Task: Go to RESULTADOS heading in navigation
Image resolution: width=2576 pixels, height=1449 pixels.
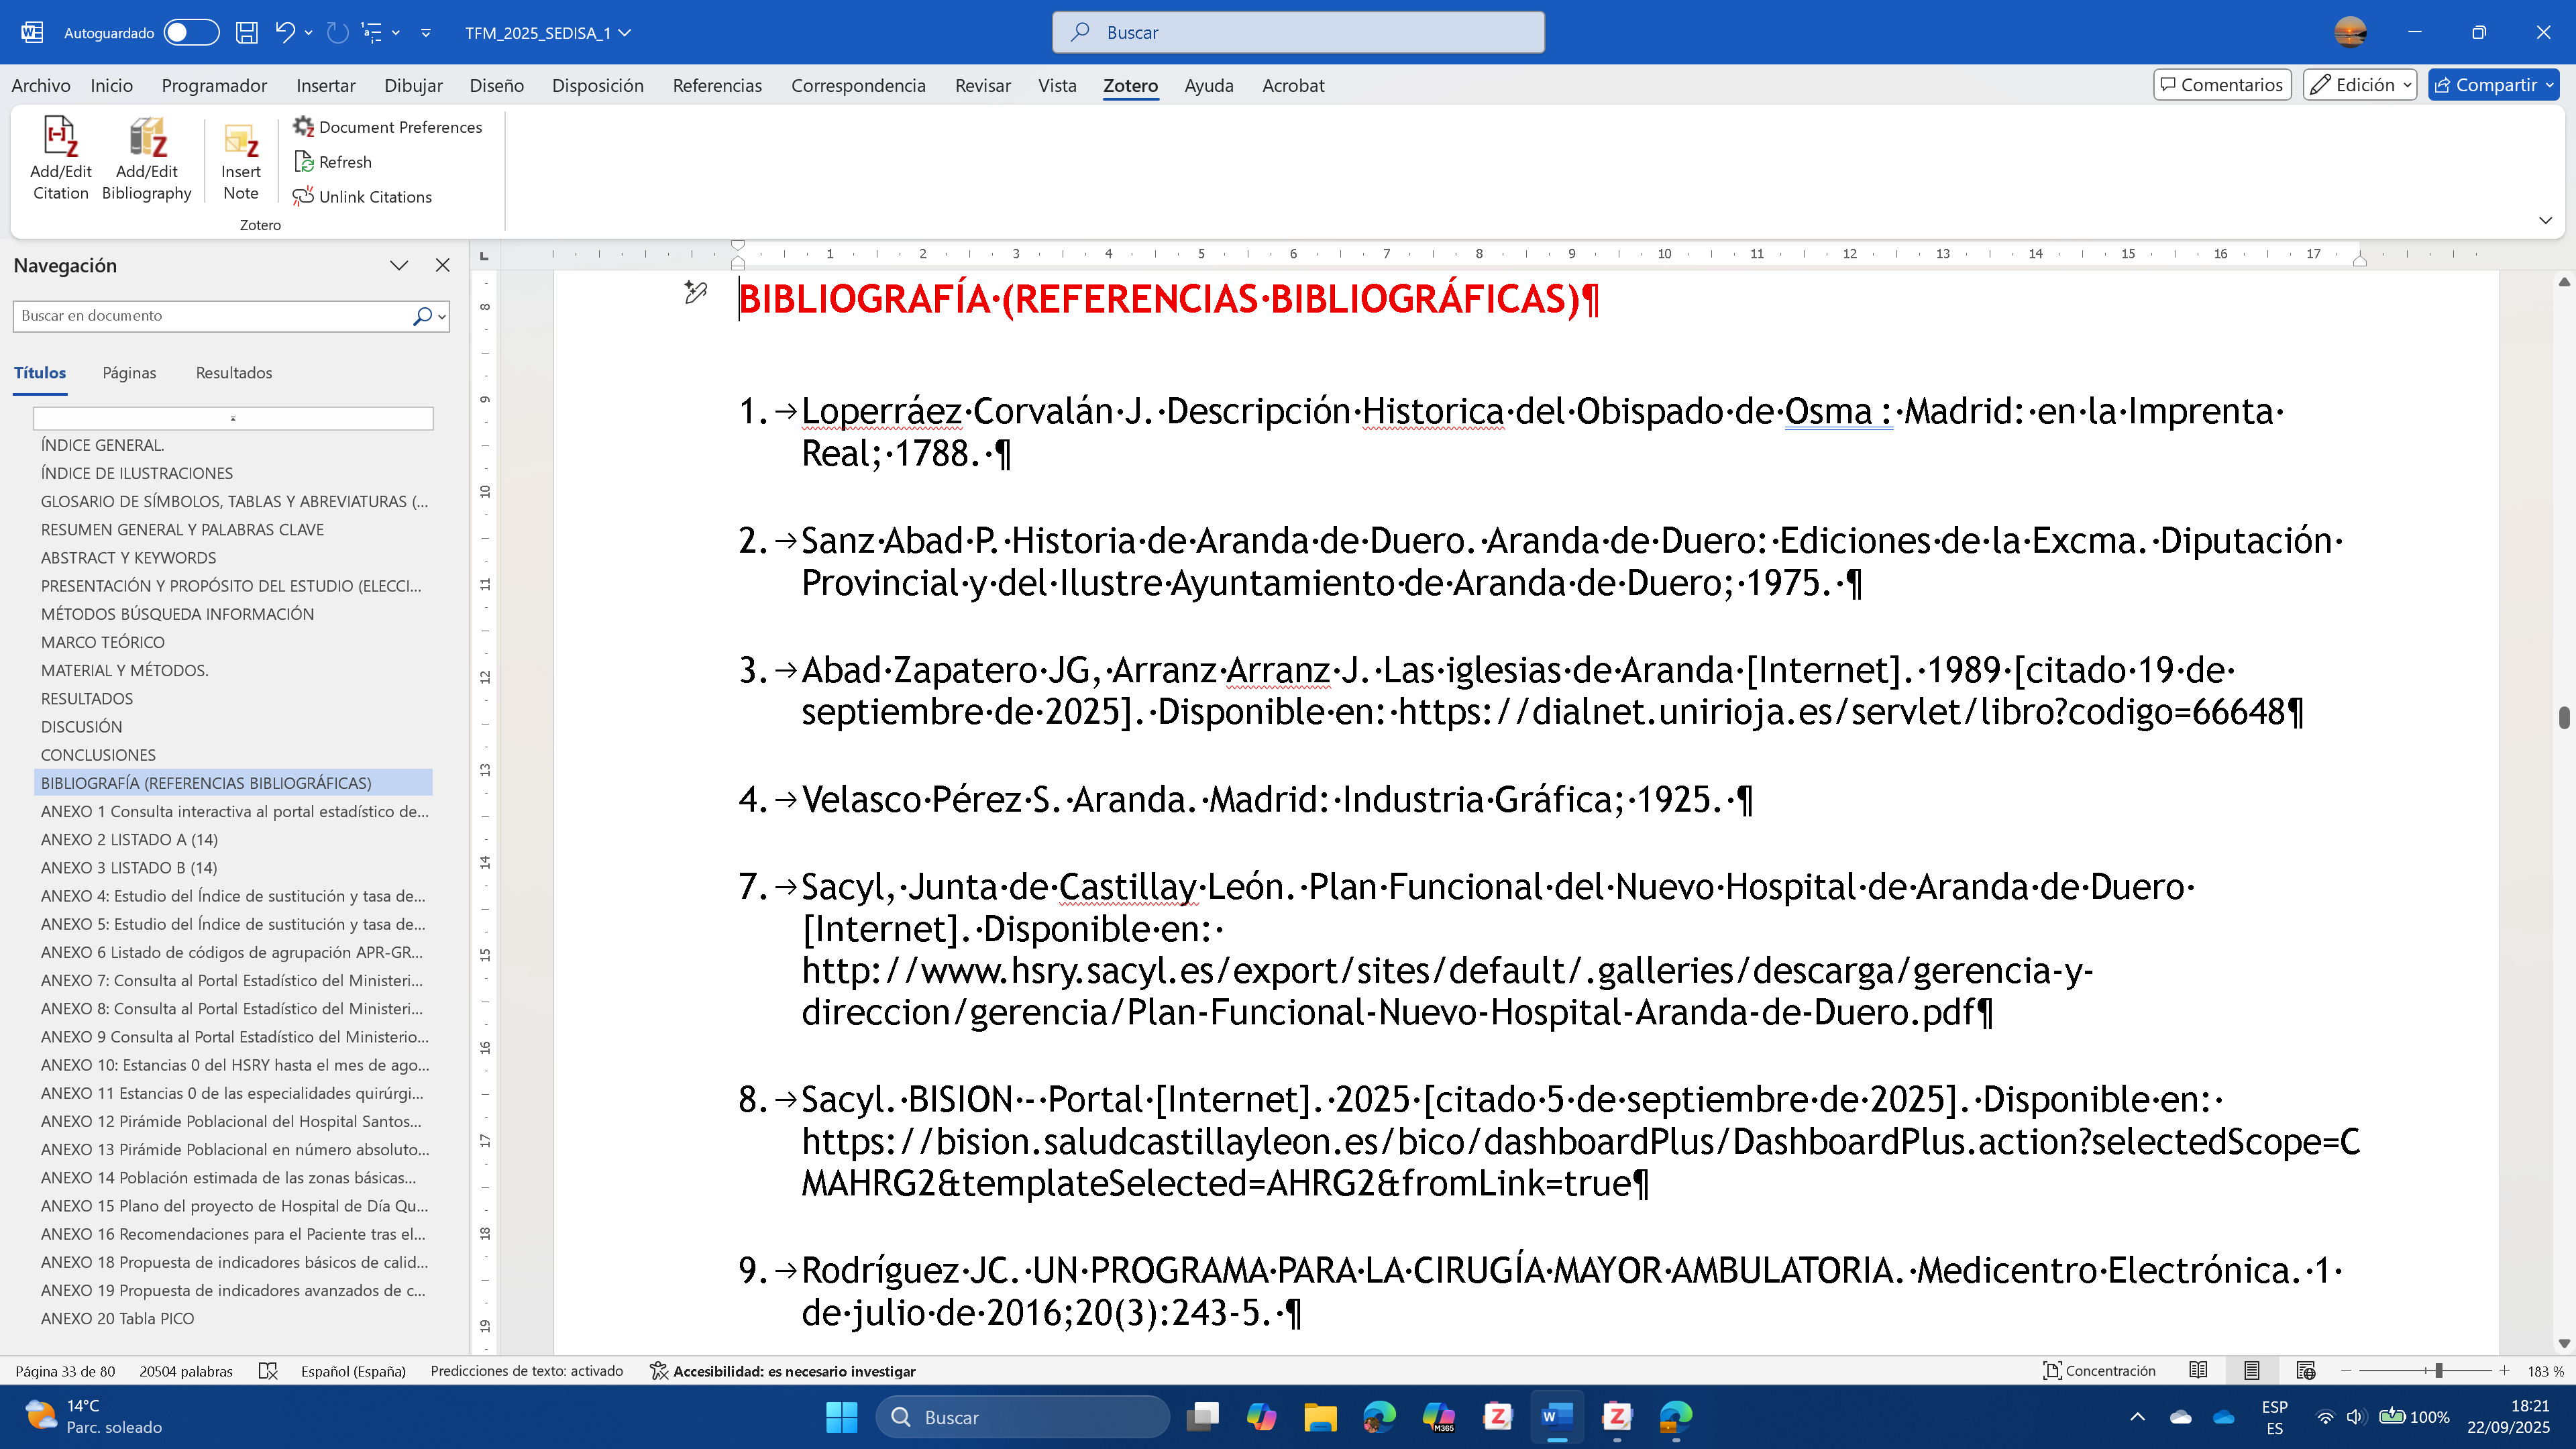Action: click(x=87, y=699)
